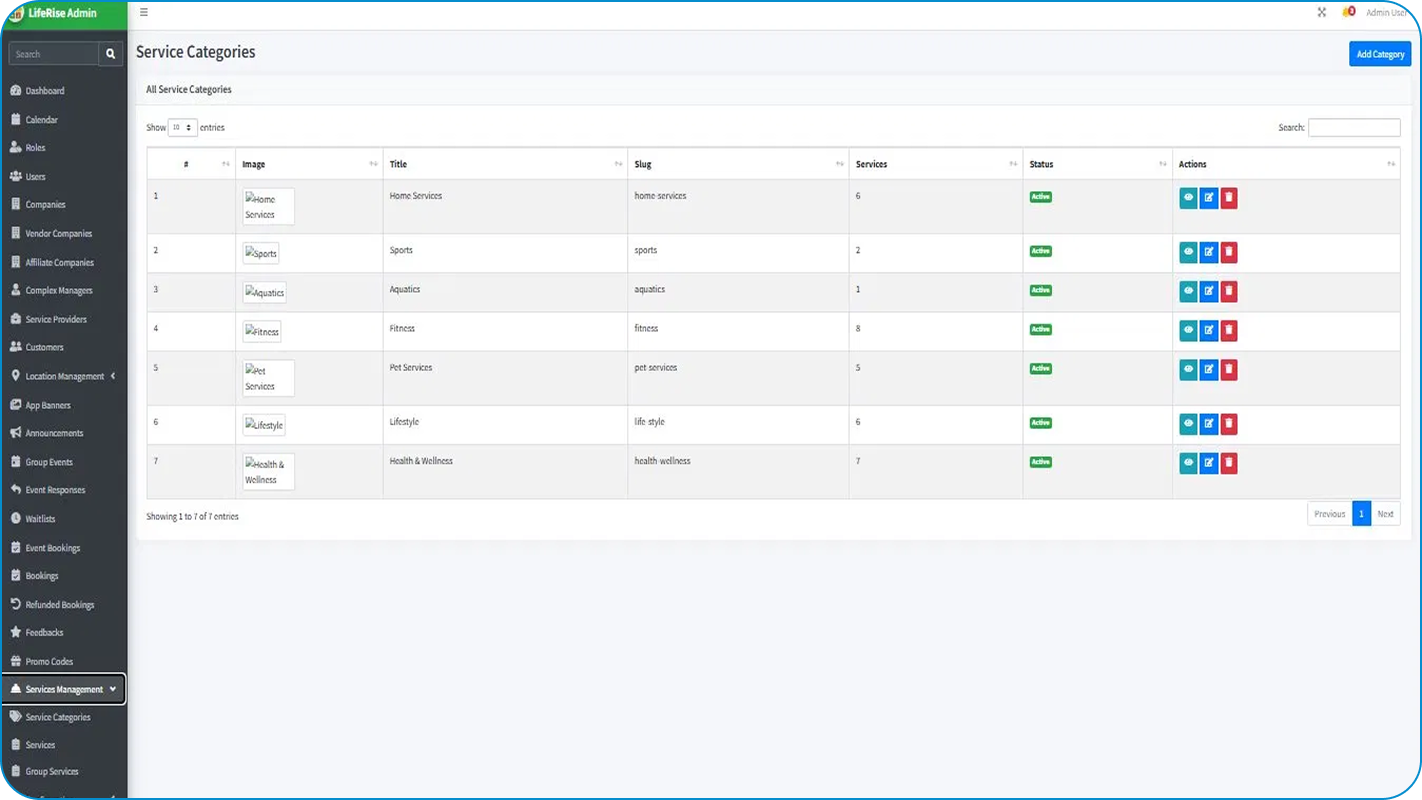Image resolution: width=1422 pixels, height=800 pixels.
Task: Sort table by Services column
Action: point(935,164)
